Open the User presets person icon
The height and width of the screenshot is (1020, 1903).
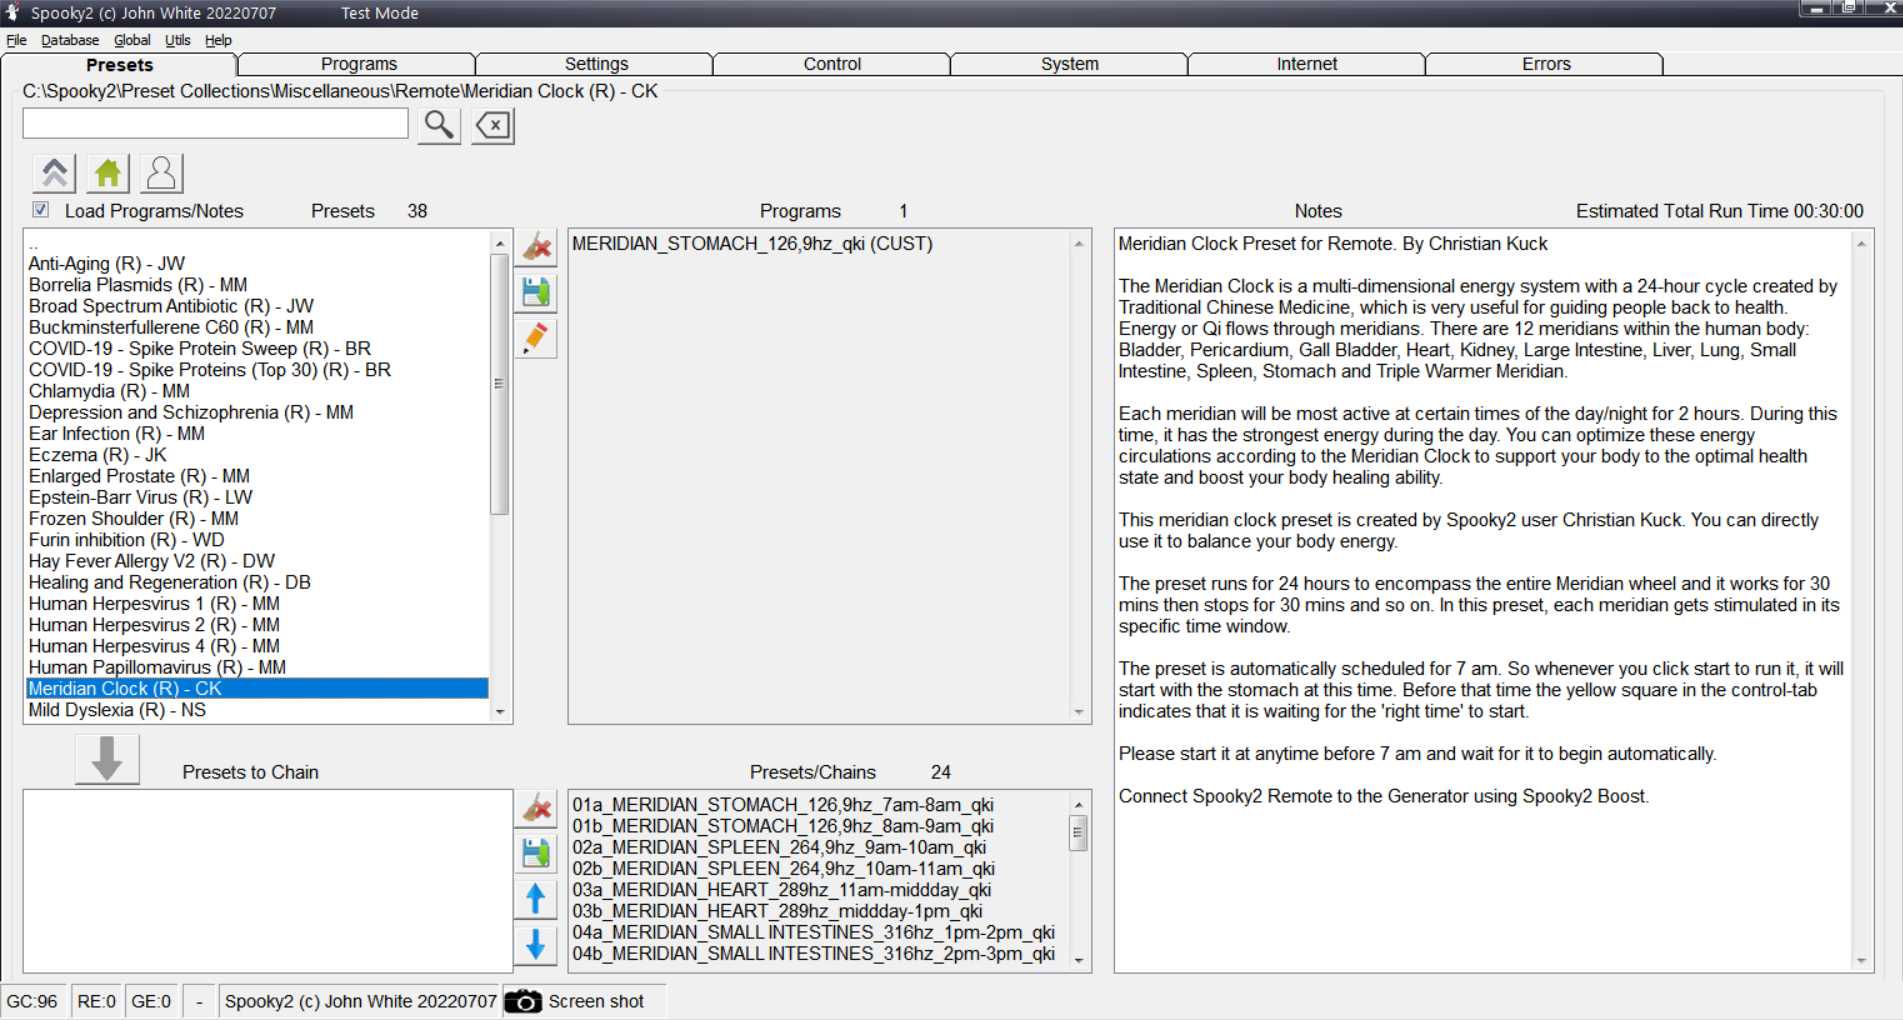161,173
